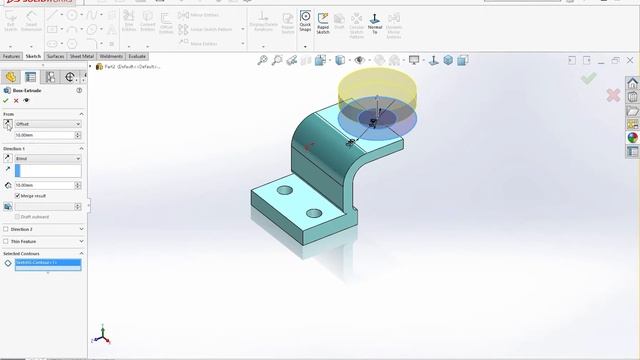The height and width of the screenshot is (360, 640).
Task: Click Normal To tool in ribbon
Action: pyautogui.click(x=375, y=23)
